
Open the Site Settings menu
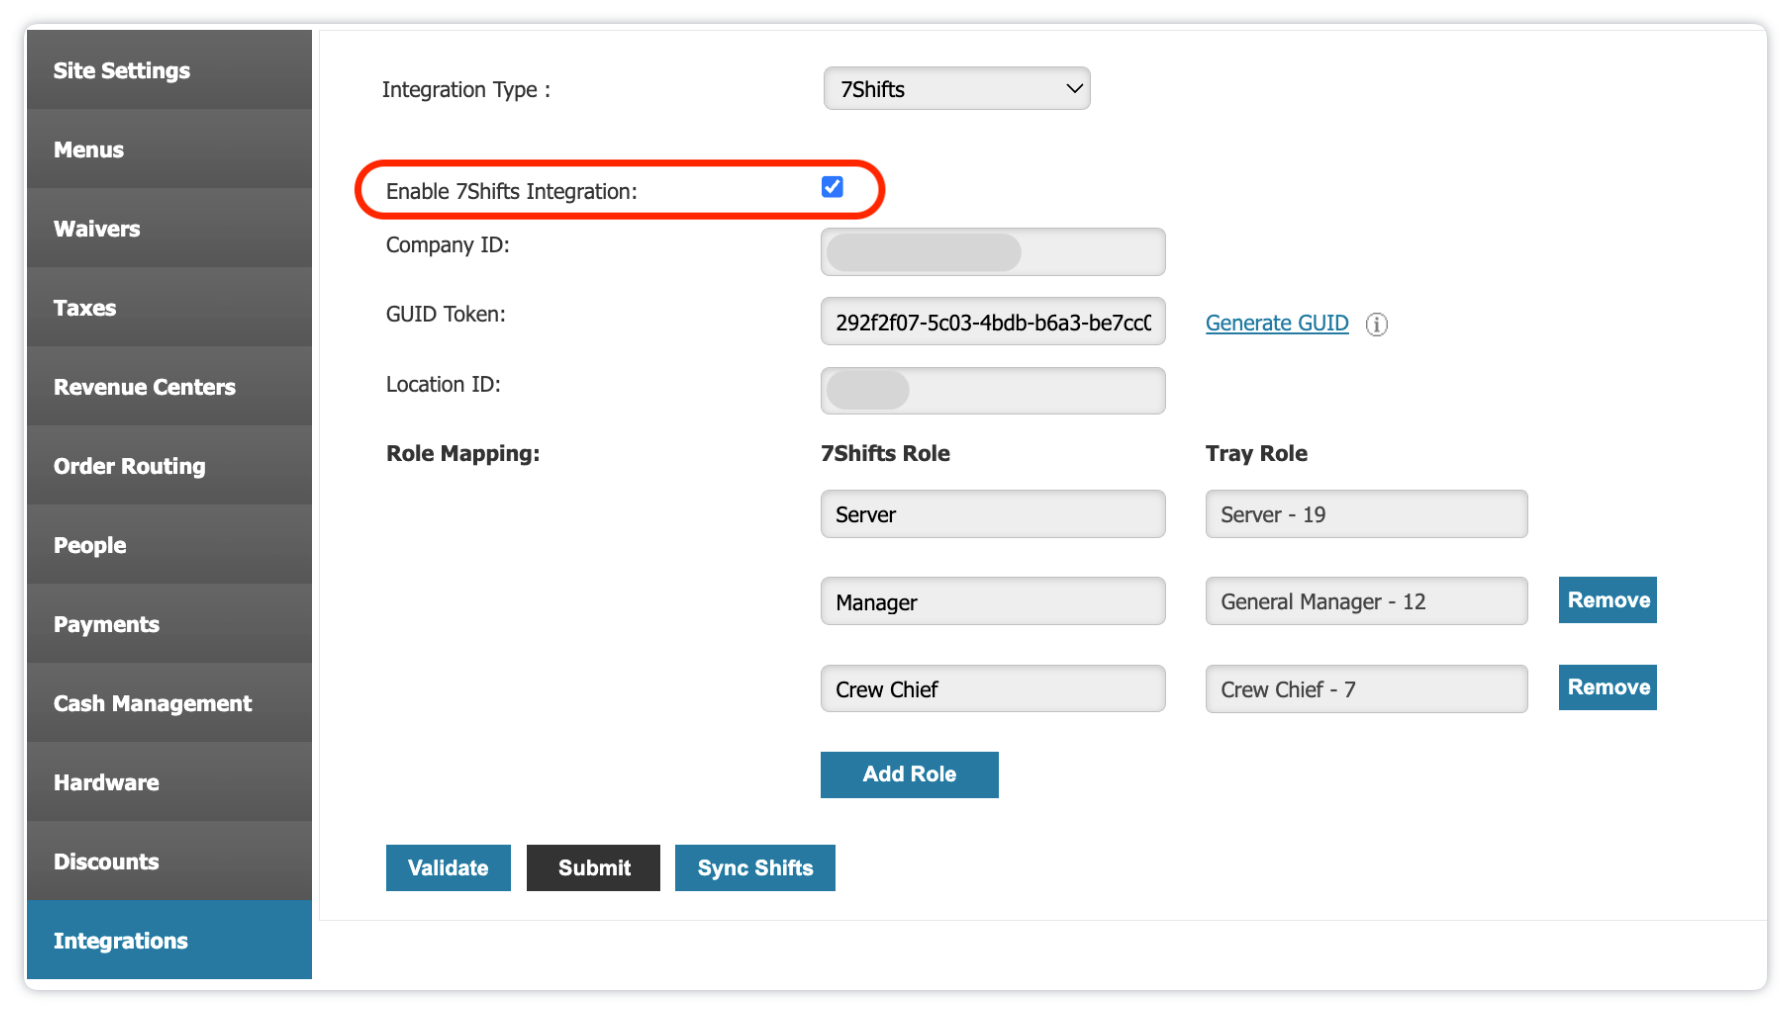tap(169, 70)
